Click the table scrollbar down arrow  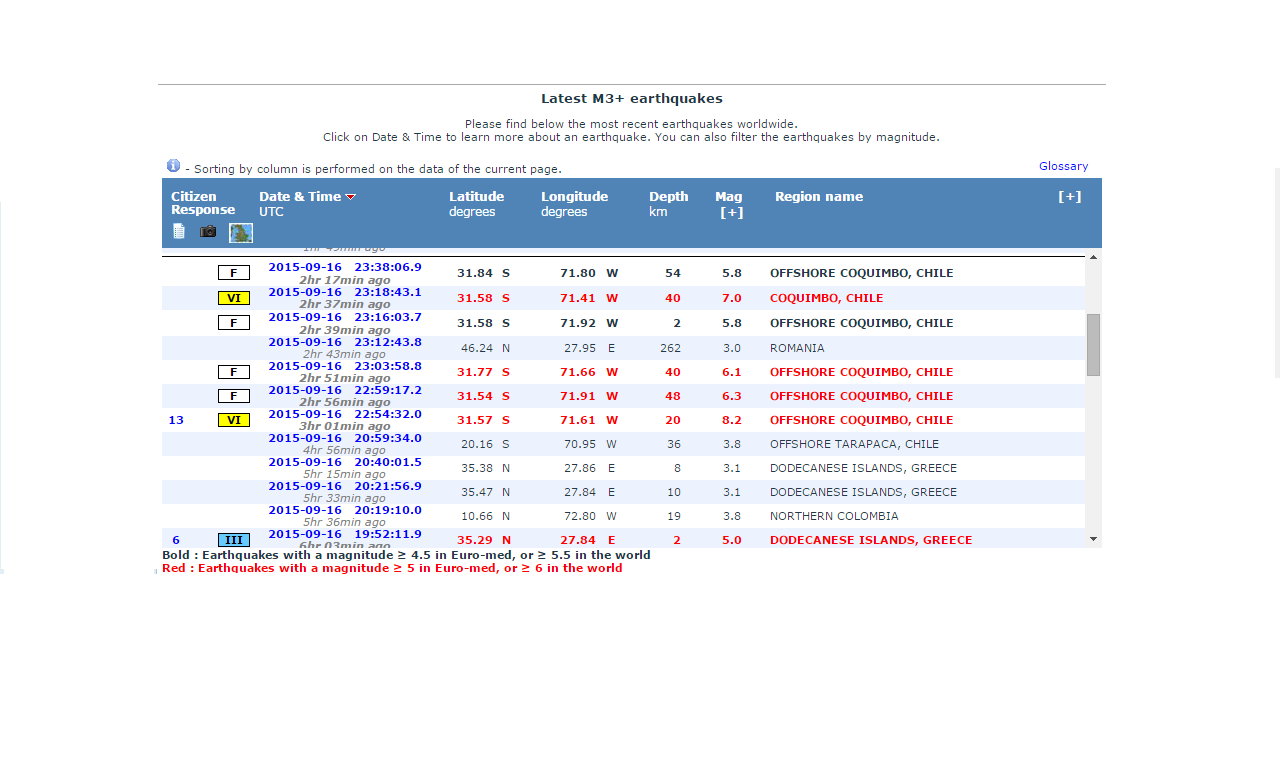(x=1093, y=539)
